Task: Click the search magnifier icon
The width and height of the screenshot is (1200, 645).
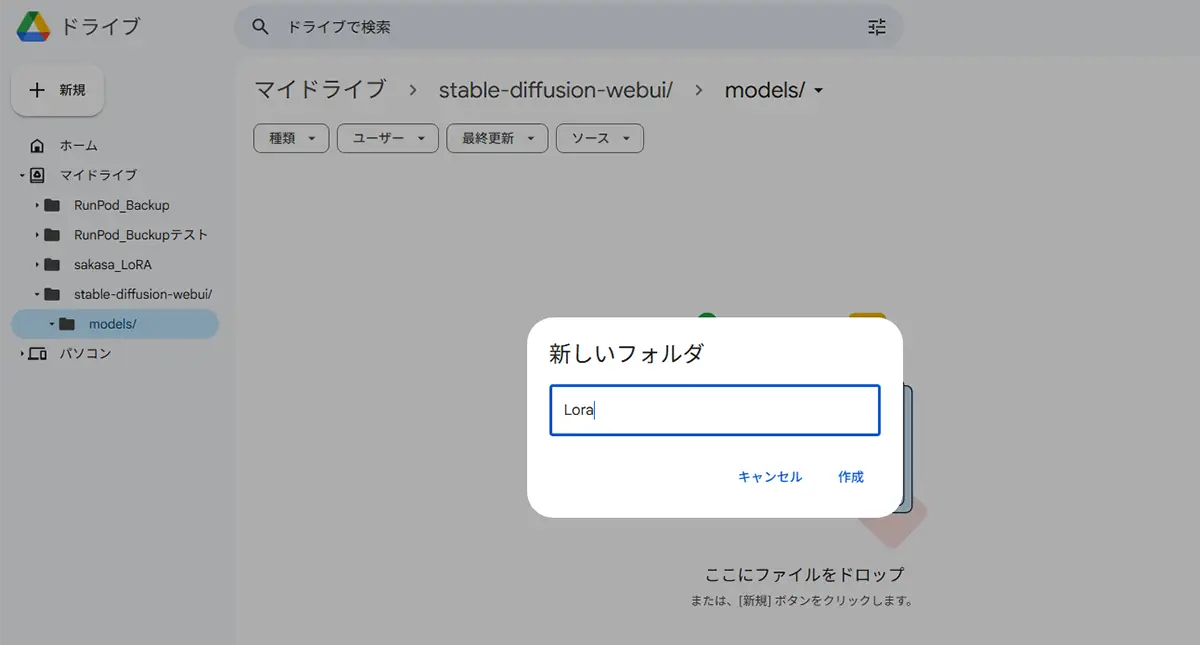Action: pyautogui.click(x=260, y=27)
